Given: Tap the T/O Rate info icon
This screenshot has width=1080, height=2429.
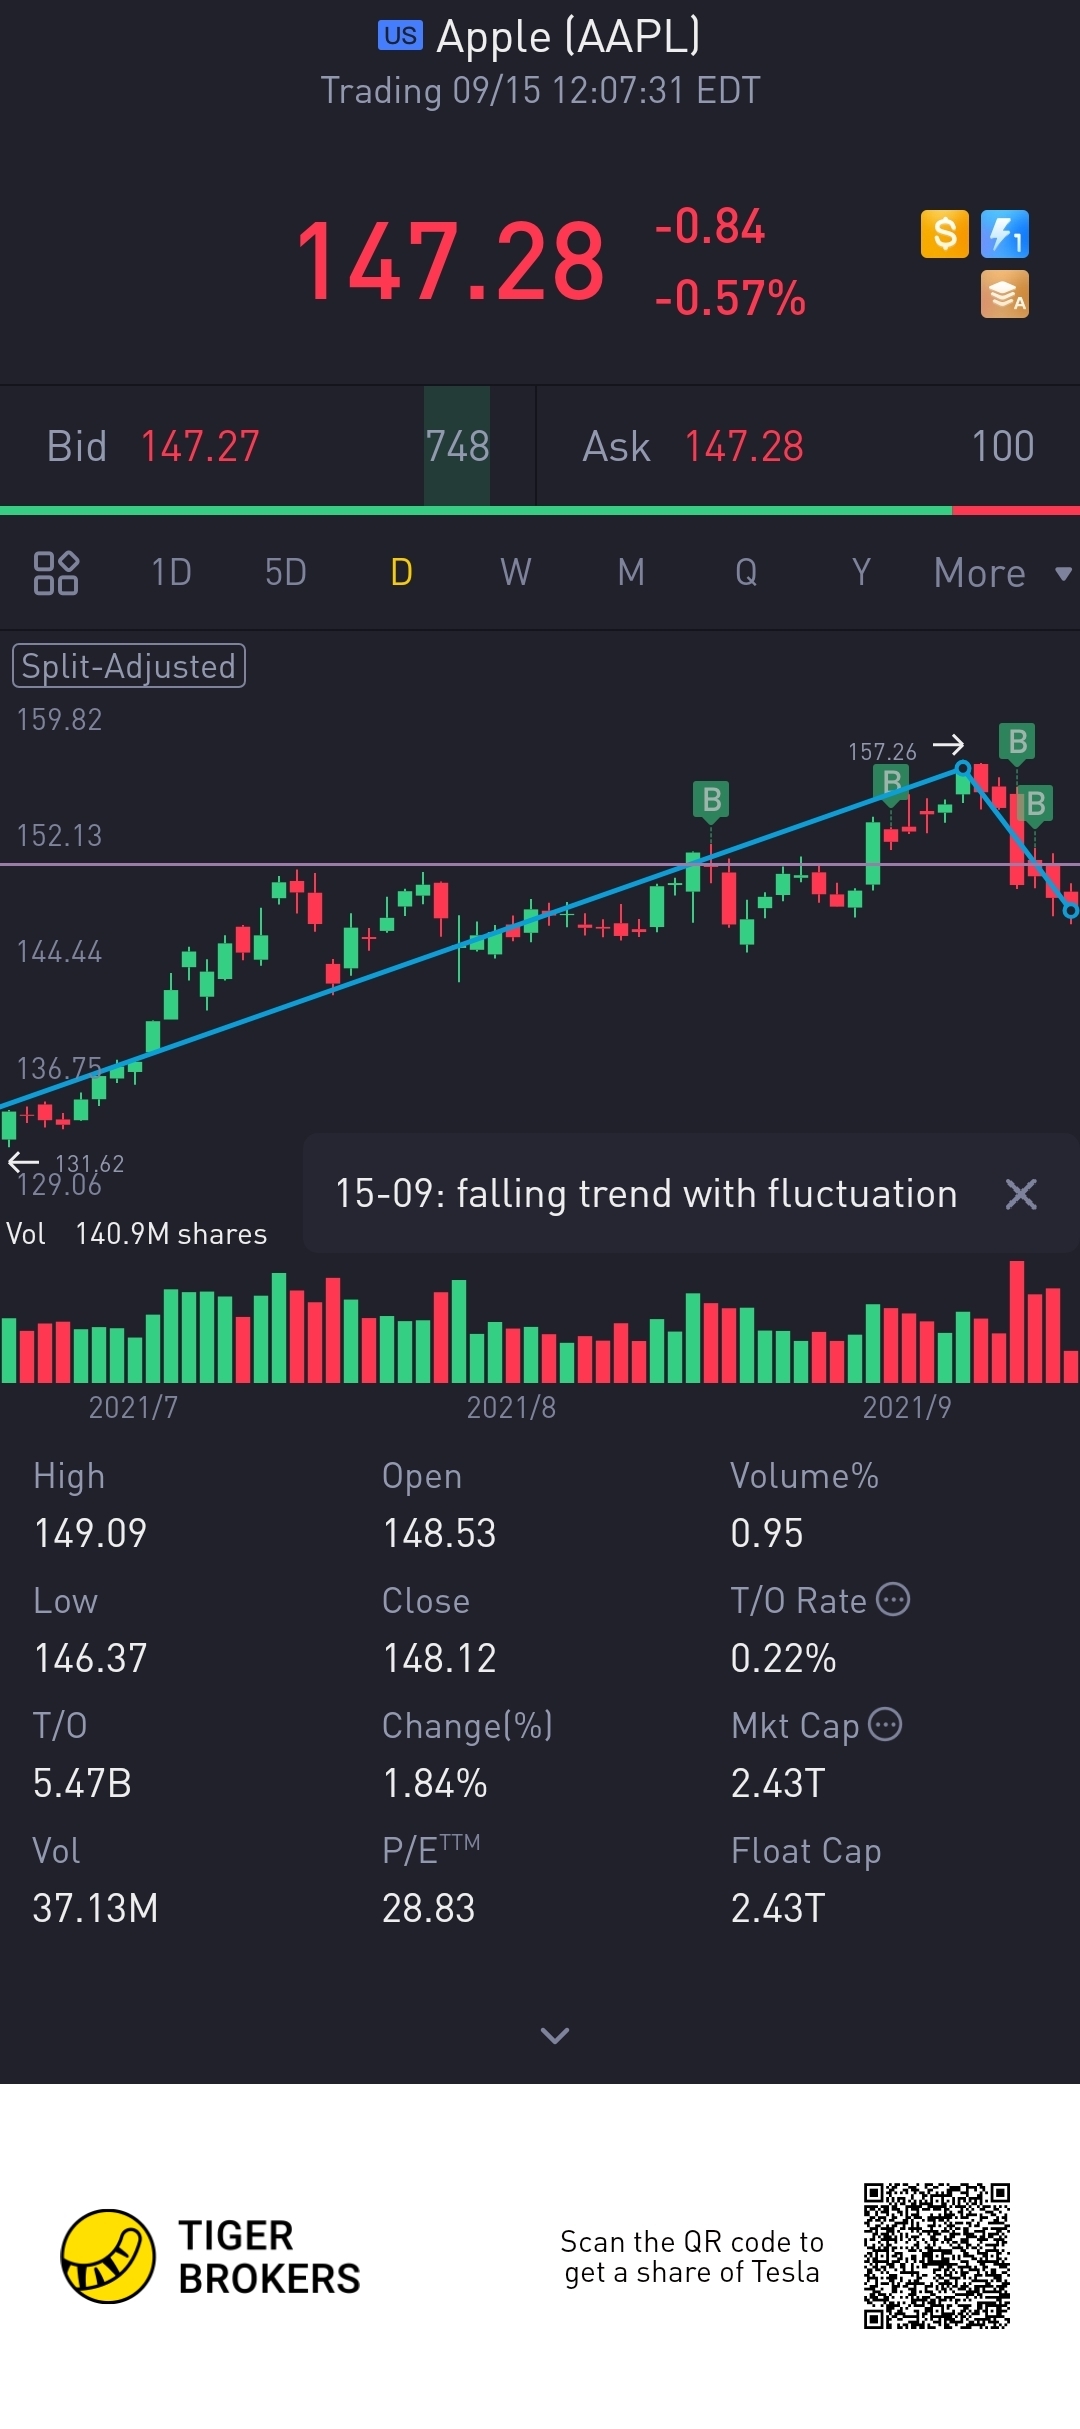Looking at the screenshot, I should point(893,1600).
